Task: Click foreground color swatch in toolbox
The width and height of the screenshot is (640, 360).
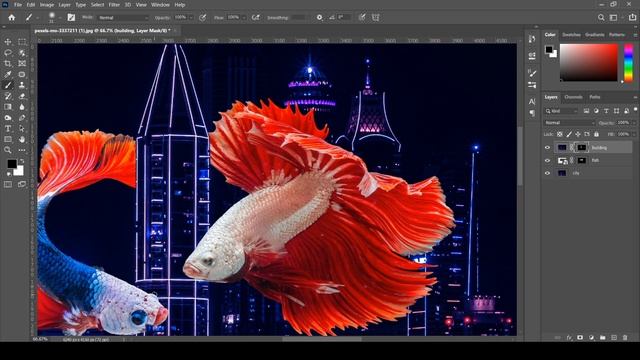Action: click(x=11, y=164)
